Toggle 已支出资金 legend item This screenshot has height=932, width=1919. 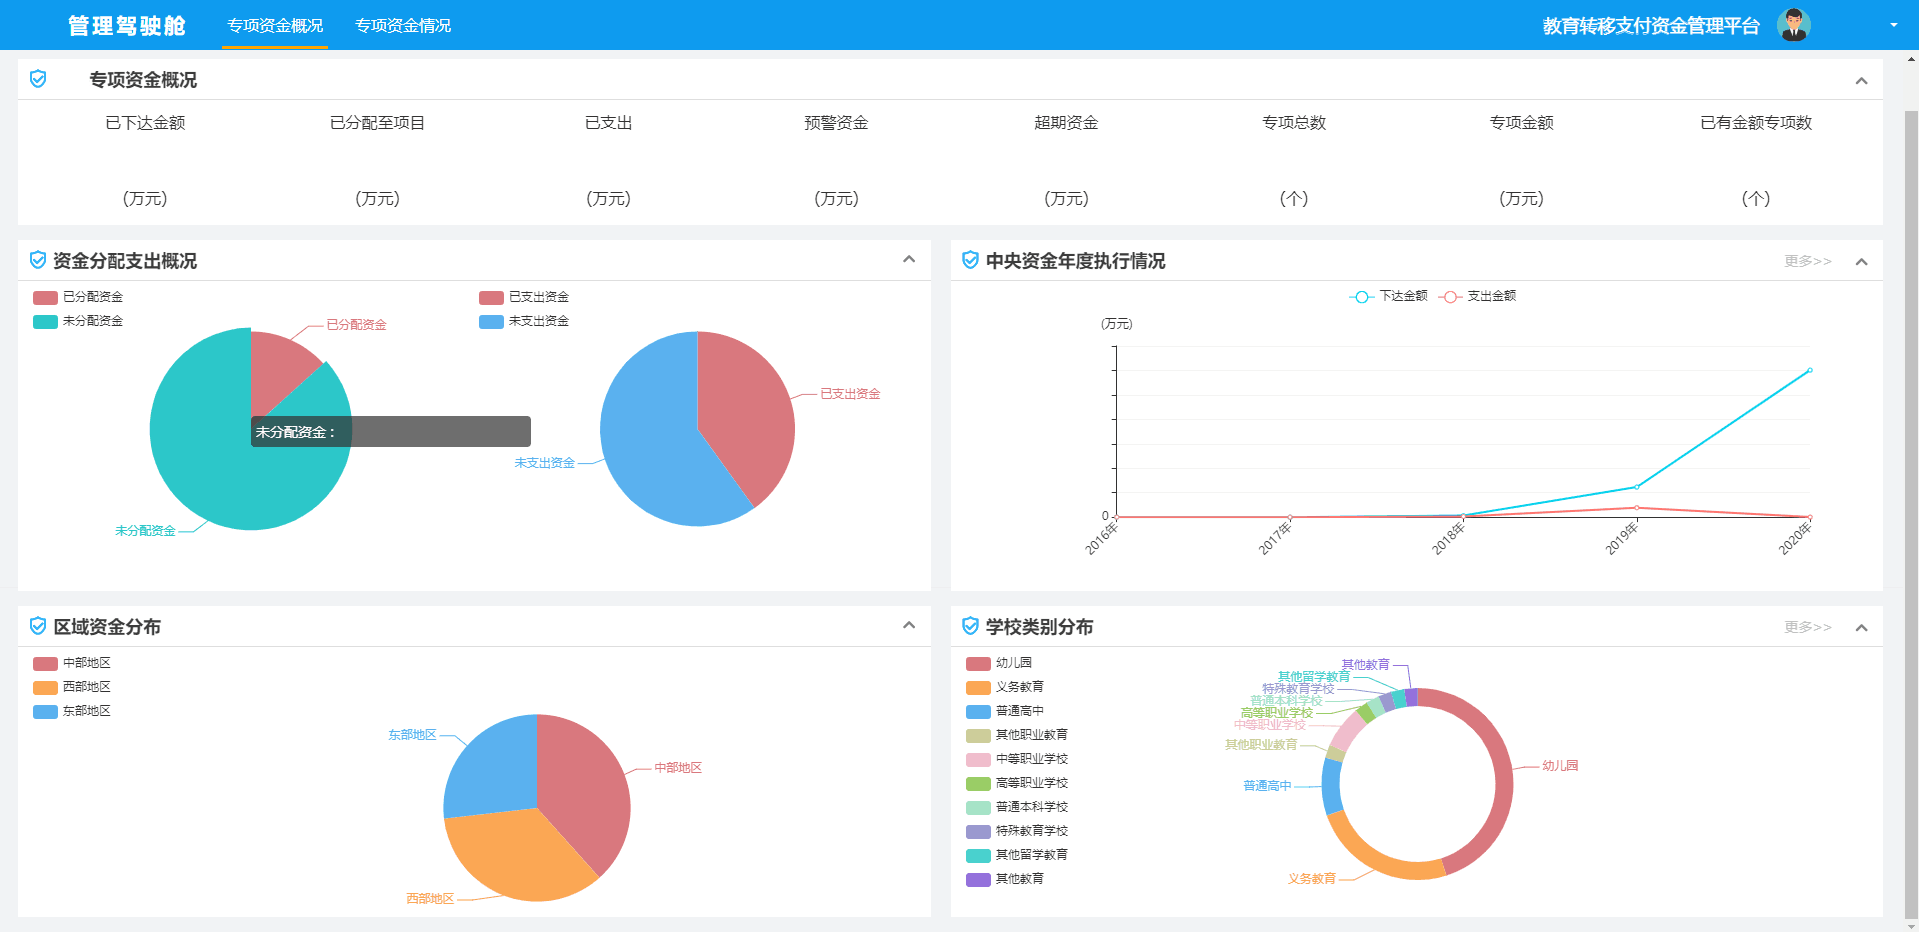[x=524, y=297]
